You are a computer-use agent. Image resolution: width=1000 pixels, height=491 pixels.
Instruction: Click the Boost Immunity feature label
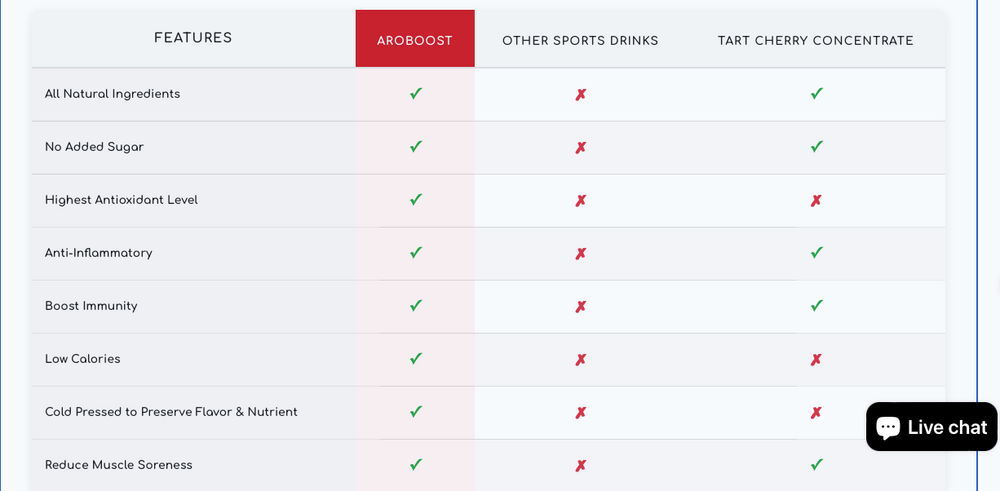click(x=91, y=306)
